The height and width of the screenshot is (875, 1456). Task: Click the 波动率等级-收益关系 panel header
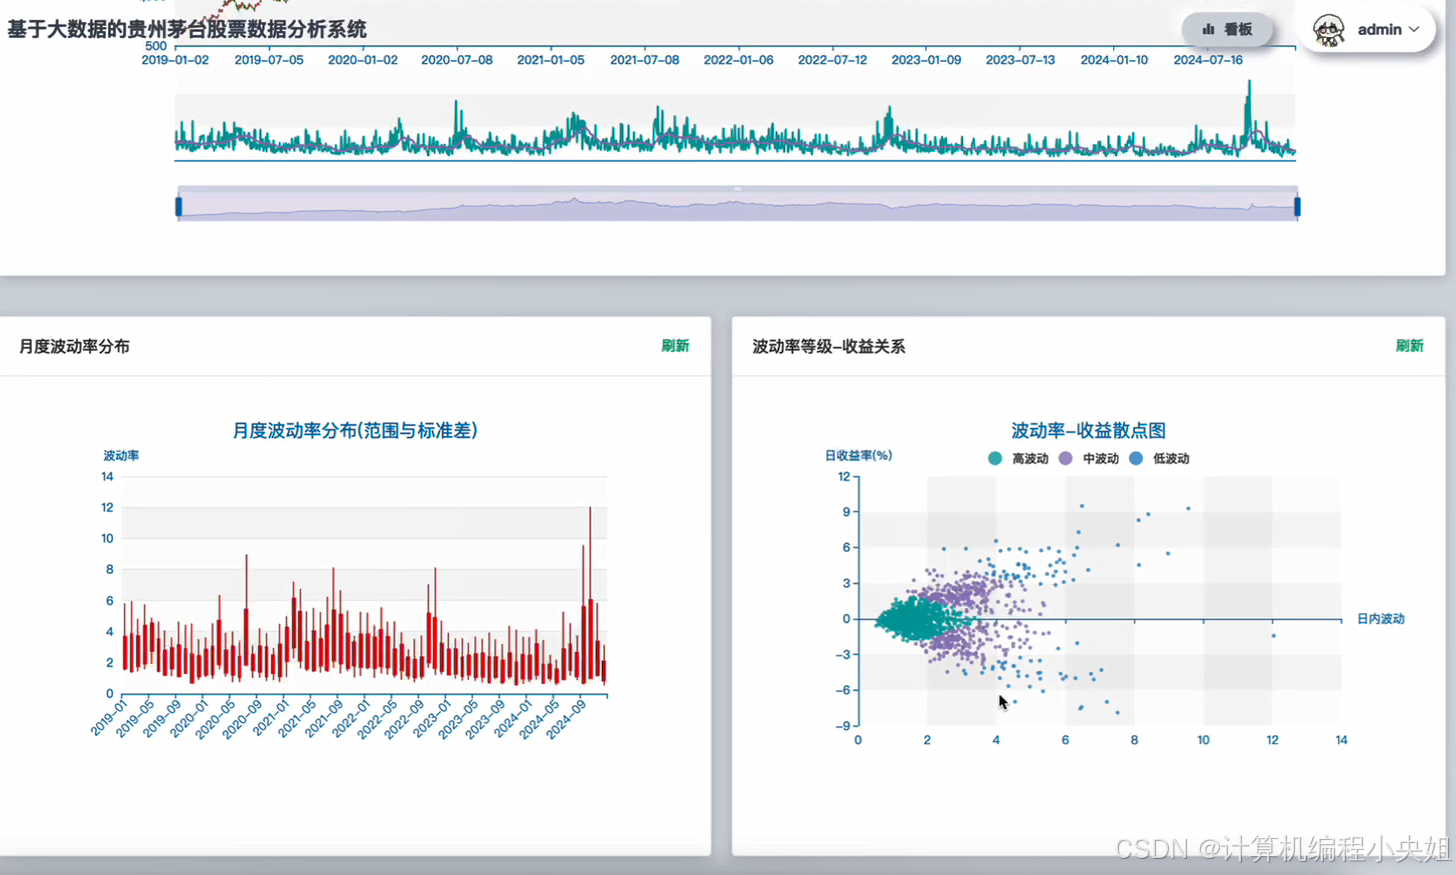click(829, 347)
